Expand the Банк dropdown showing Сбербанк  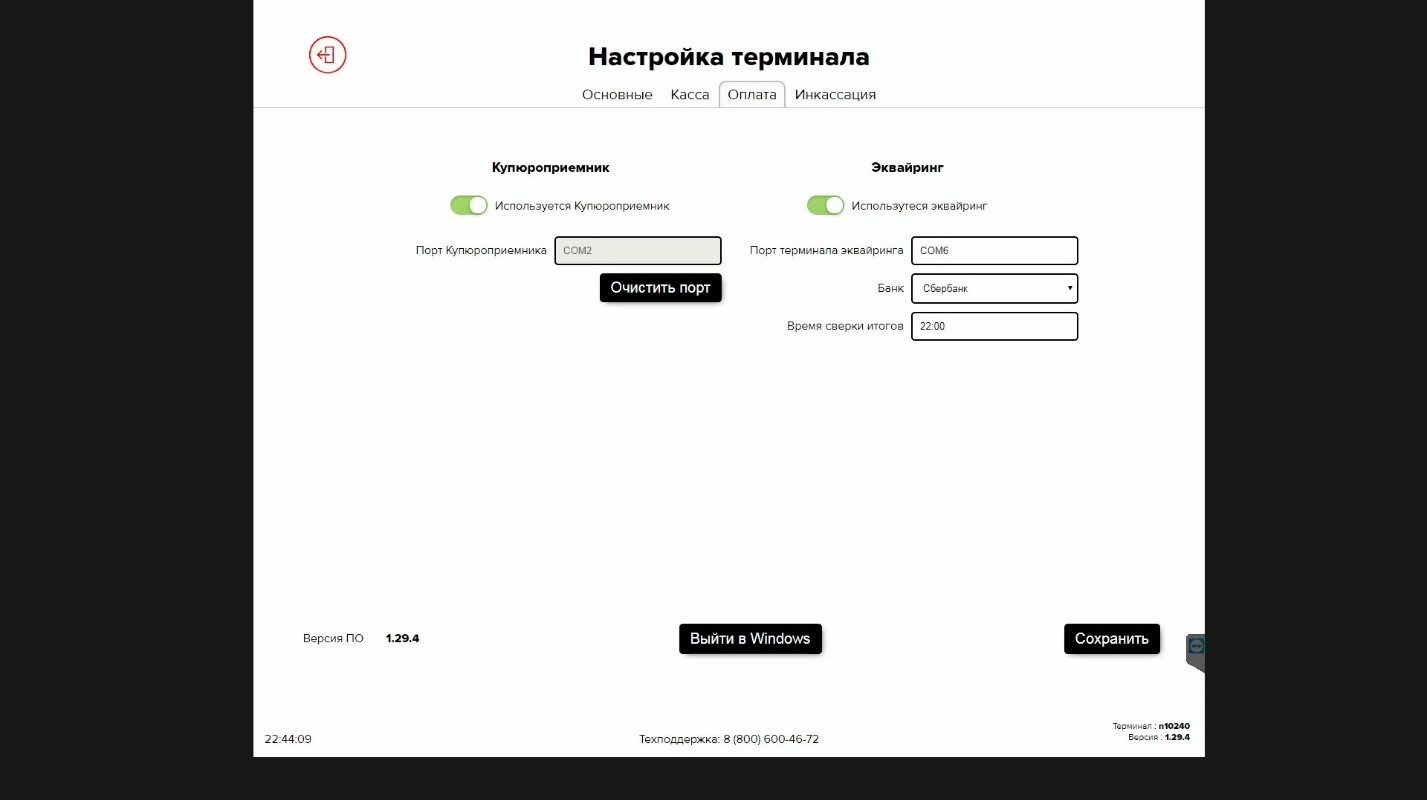[x=994, y=288]
